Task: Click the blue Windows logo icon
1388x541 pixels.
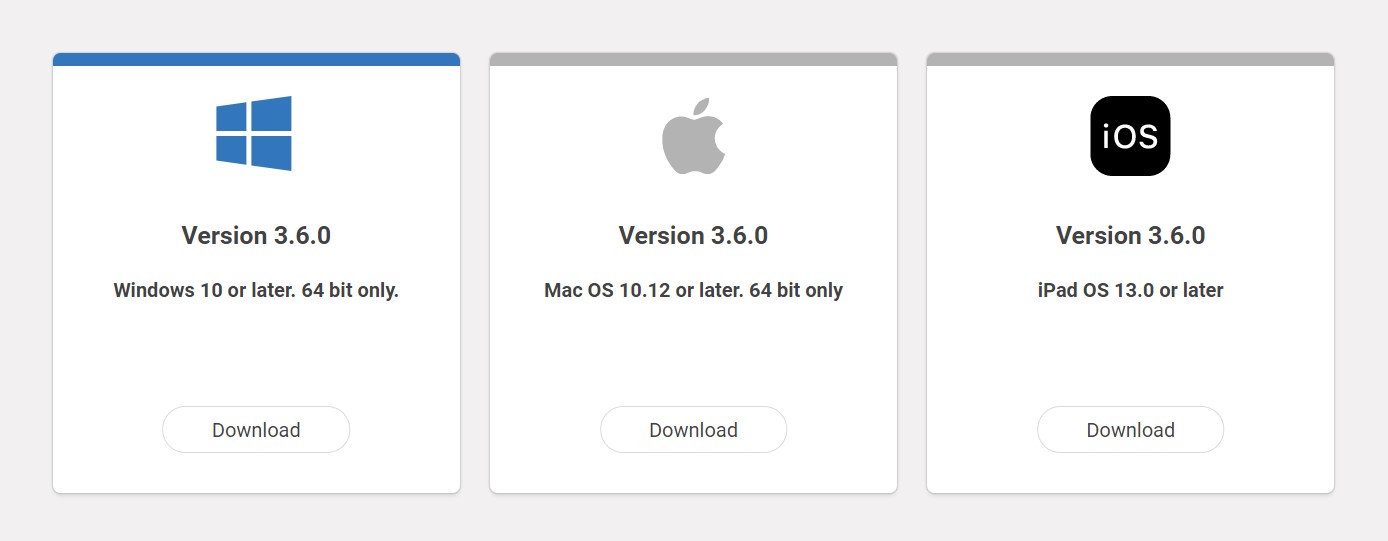Action: (254, 133)
